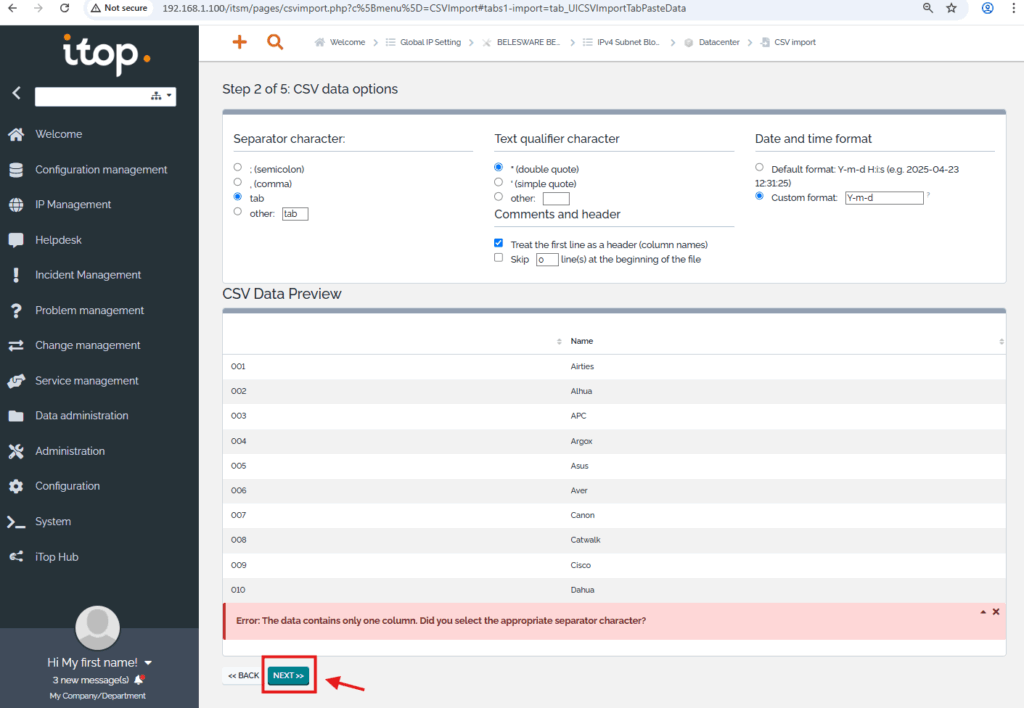Select the semicolon separator option
Image resolution: width=1024 pixels, height=708 pixels.
pyautogui.click(x=237, y=168)
